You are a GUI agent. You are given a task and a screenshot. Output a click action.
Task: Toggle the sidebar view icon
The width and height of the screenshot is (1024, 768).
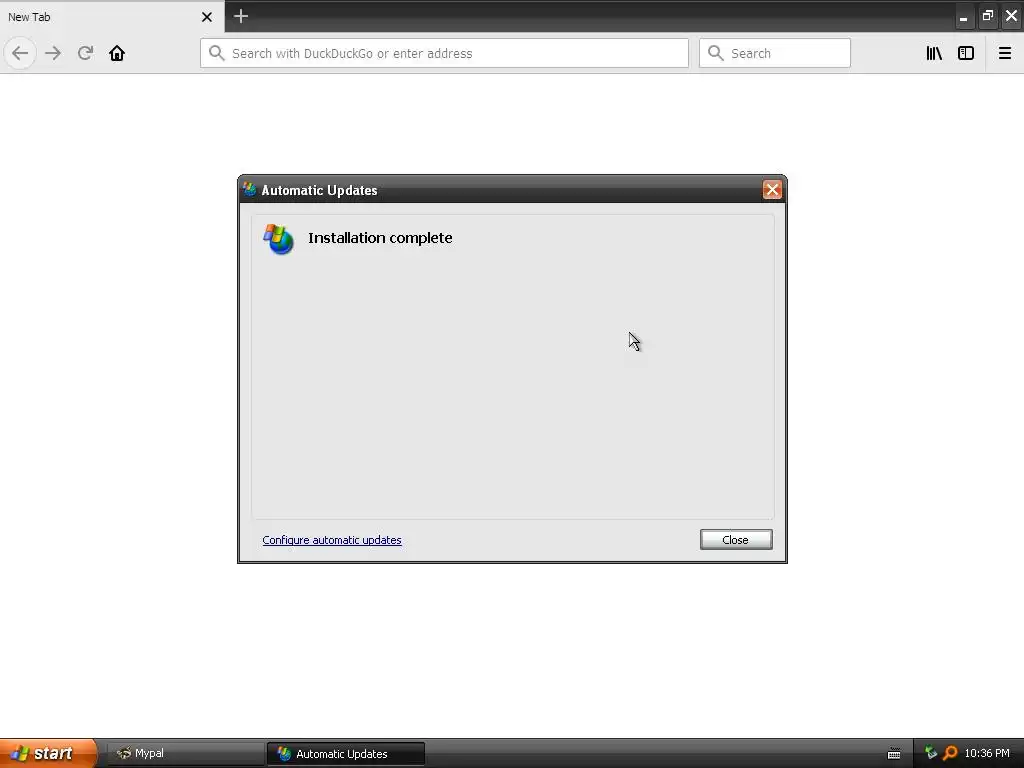[x=966, y=53]
